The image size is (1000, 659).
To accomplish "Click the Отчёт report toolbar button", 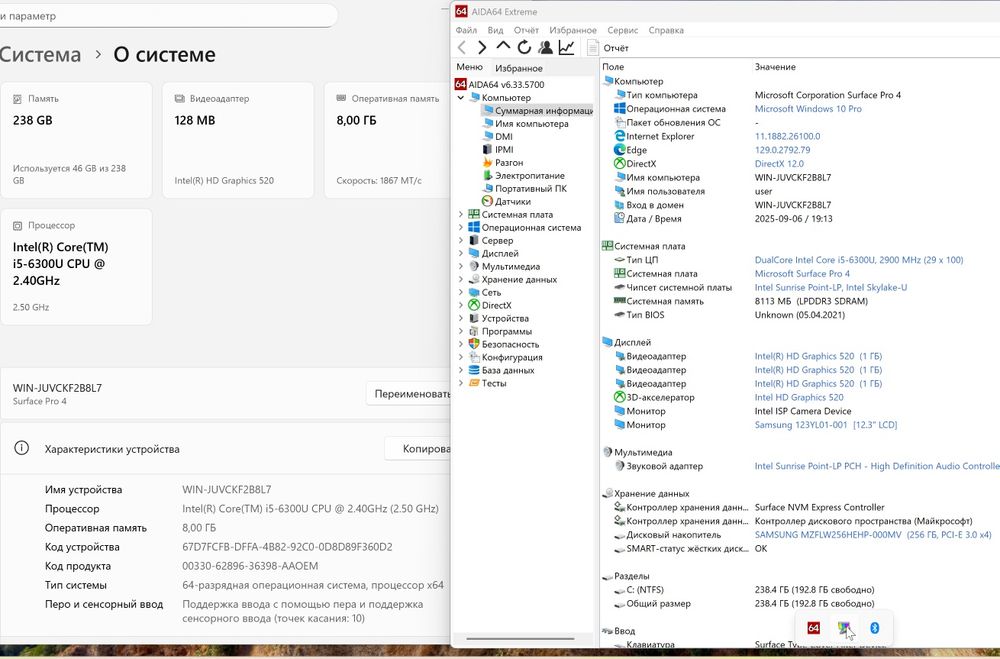I will click(608, 48).
